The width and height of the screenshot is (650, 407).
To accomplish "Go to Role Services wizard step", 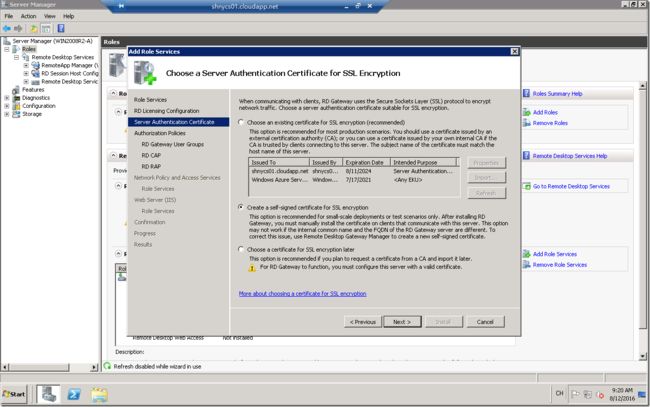I will [150, 100].
